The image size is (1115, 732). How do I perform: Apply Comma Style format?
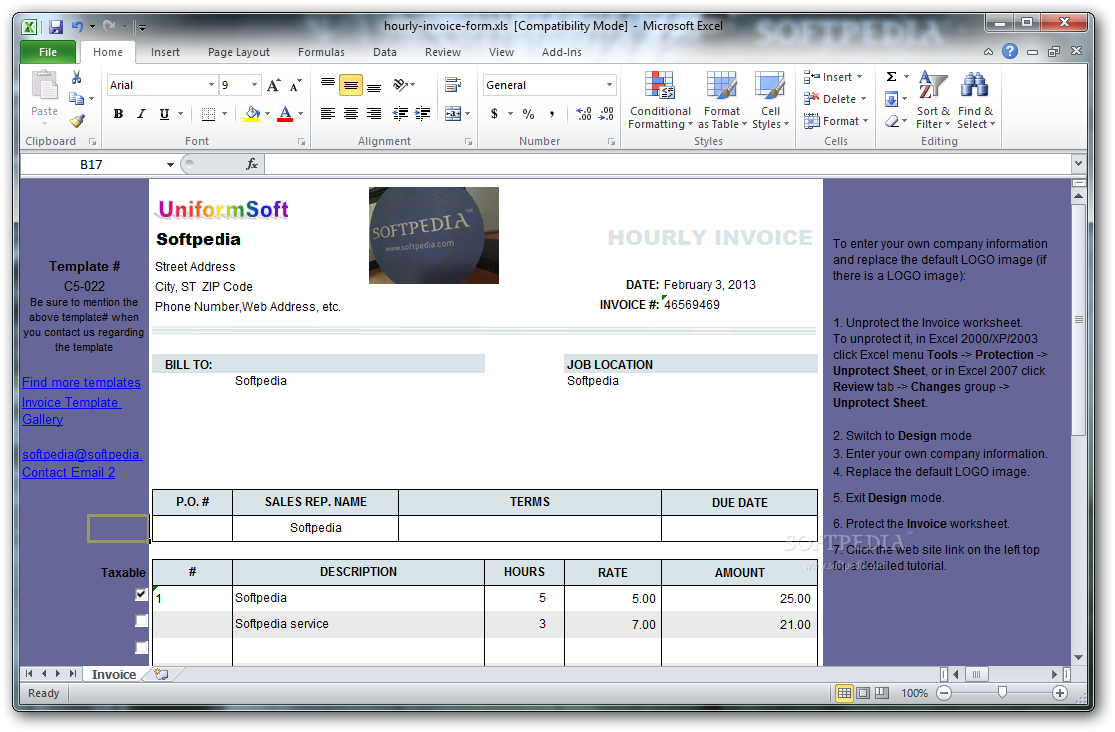pyautogui.click(x=551, y=114)
